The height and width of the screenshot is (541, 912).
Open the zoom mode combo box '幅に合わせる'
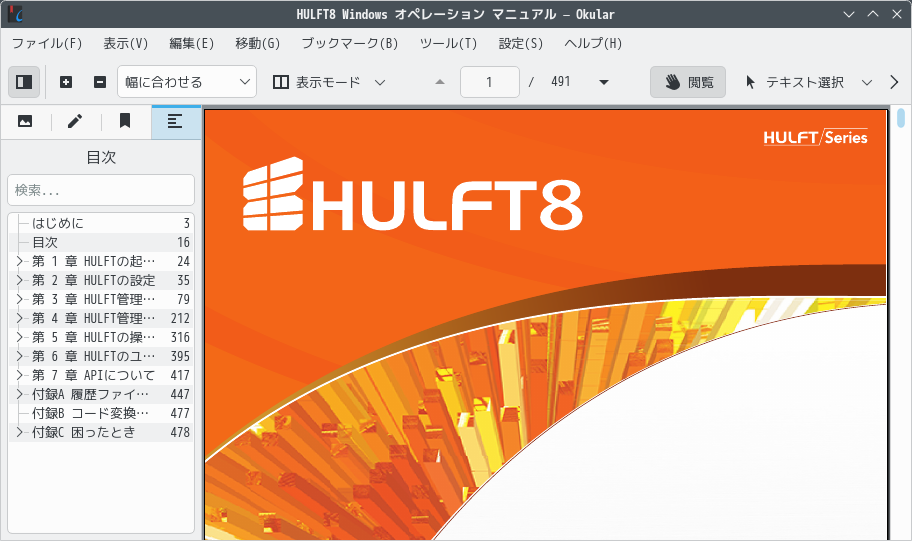pos(187,82)
